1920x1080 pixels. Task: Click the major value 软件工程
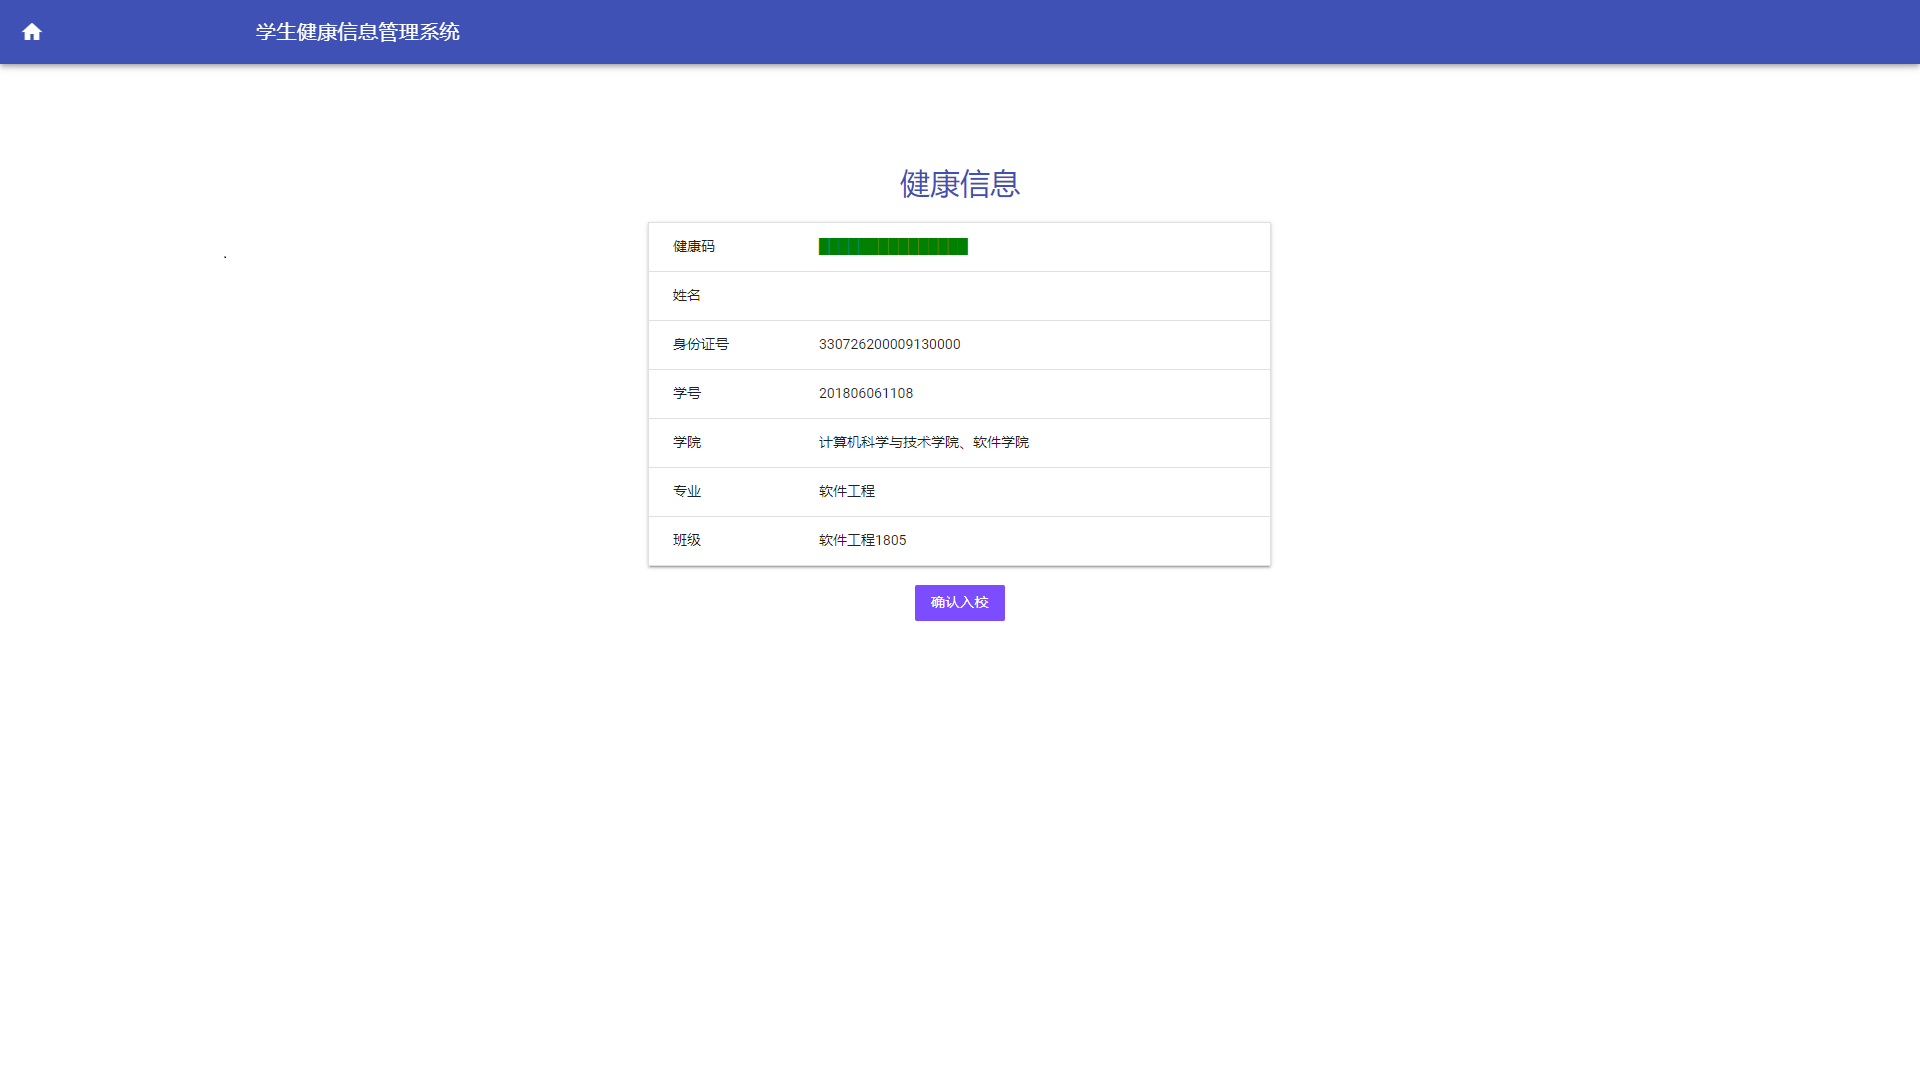click(x=846, y=492)
